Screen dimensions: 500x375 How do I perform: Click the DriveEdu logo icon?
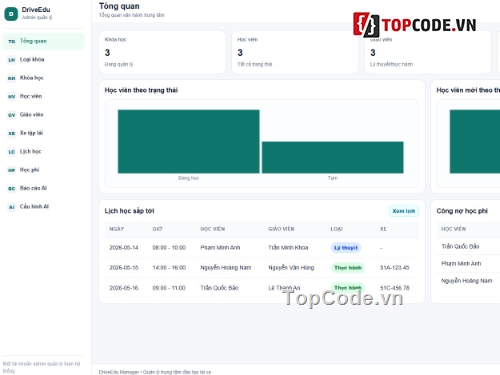tap(11, 14)
